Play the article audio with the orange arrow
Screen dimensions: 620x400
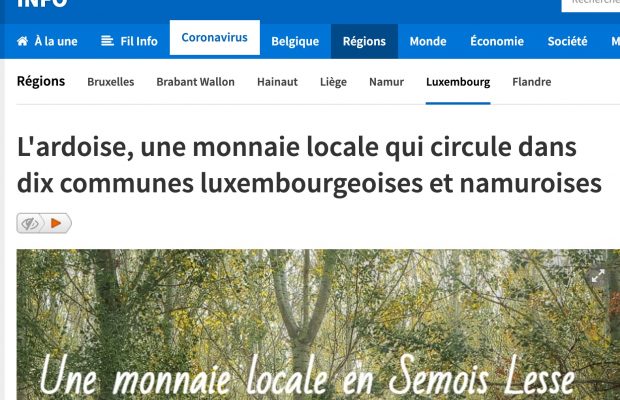56,223
